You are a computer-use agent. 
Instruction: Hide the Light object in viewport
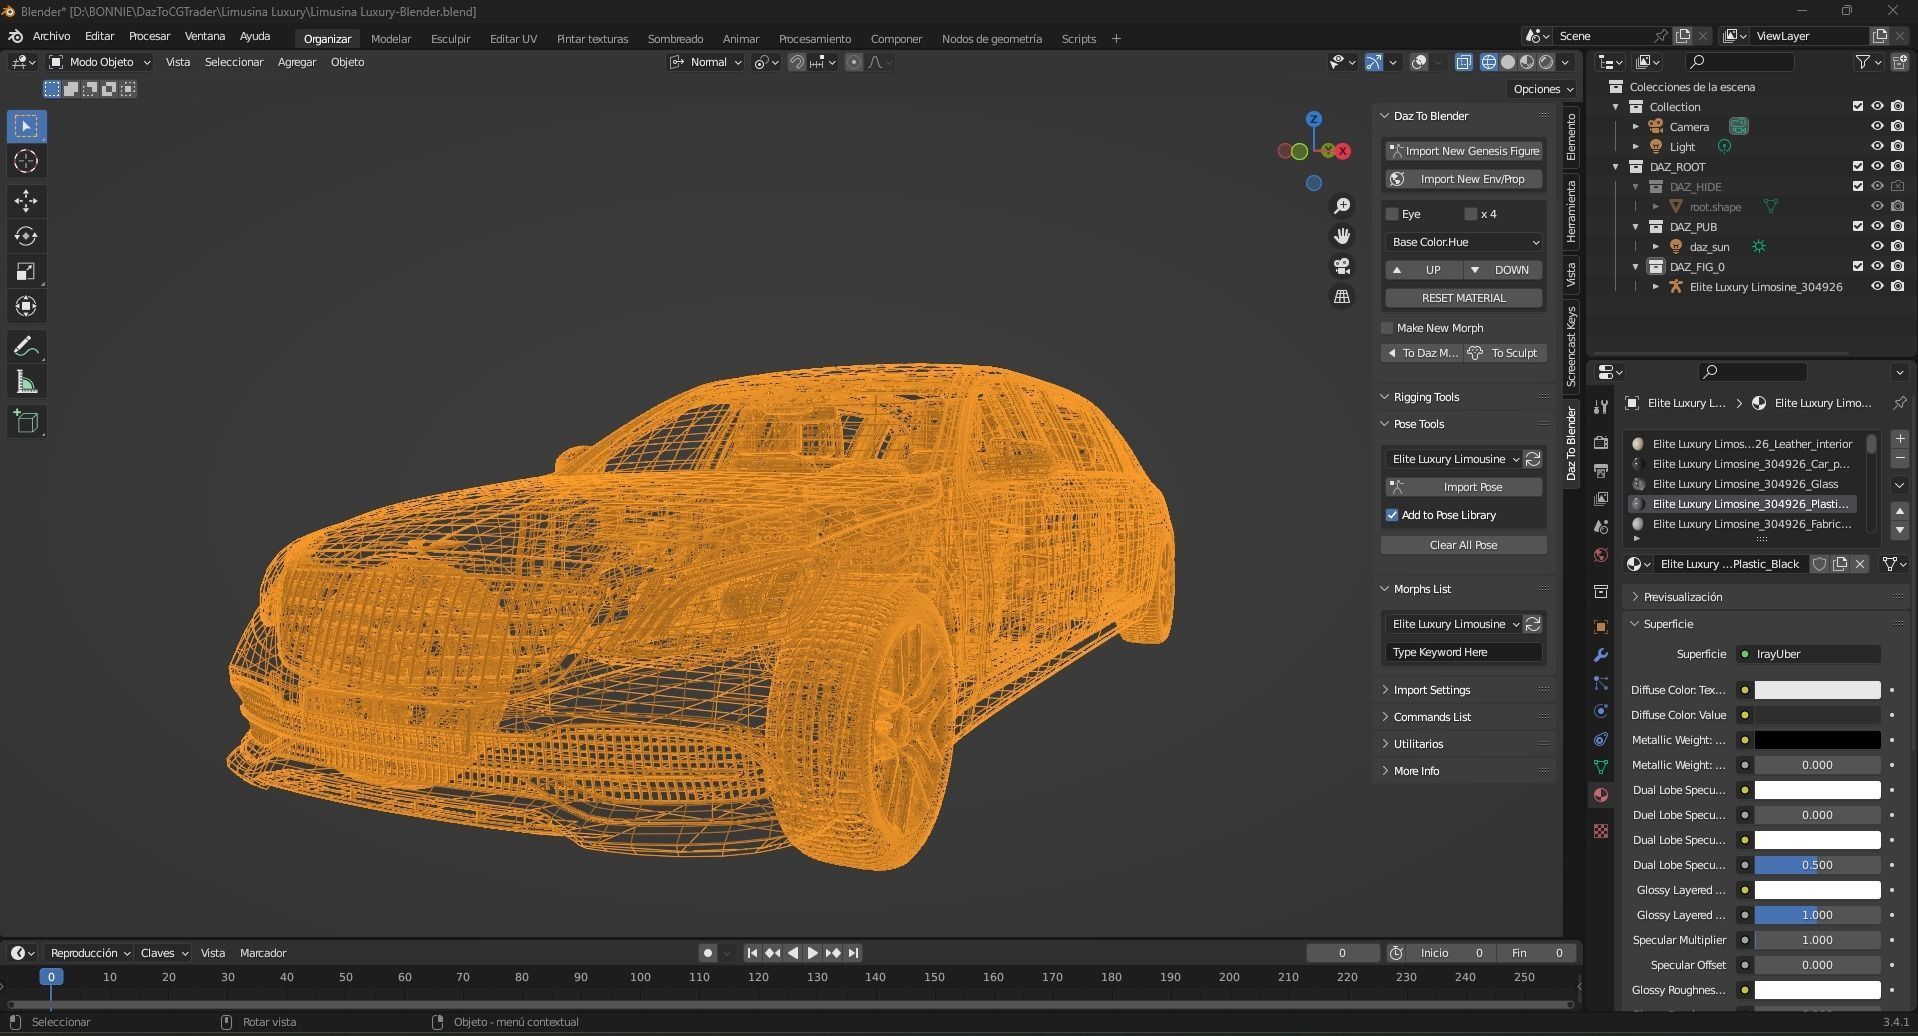pyautogui.click(x=1877, y=147)
